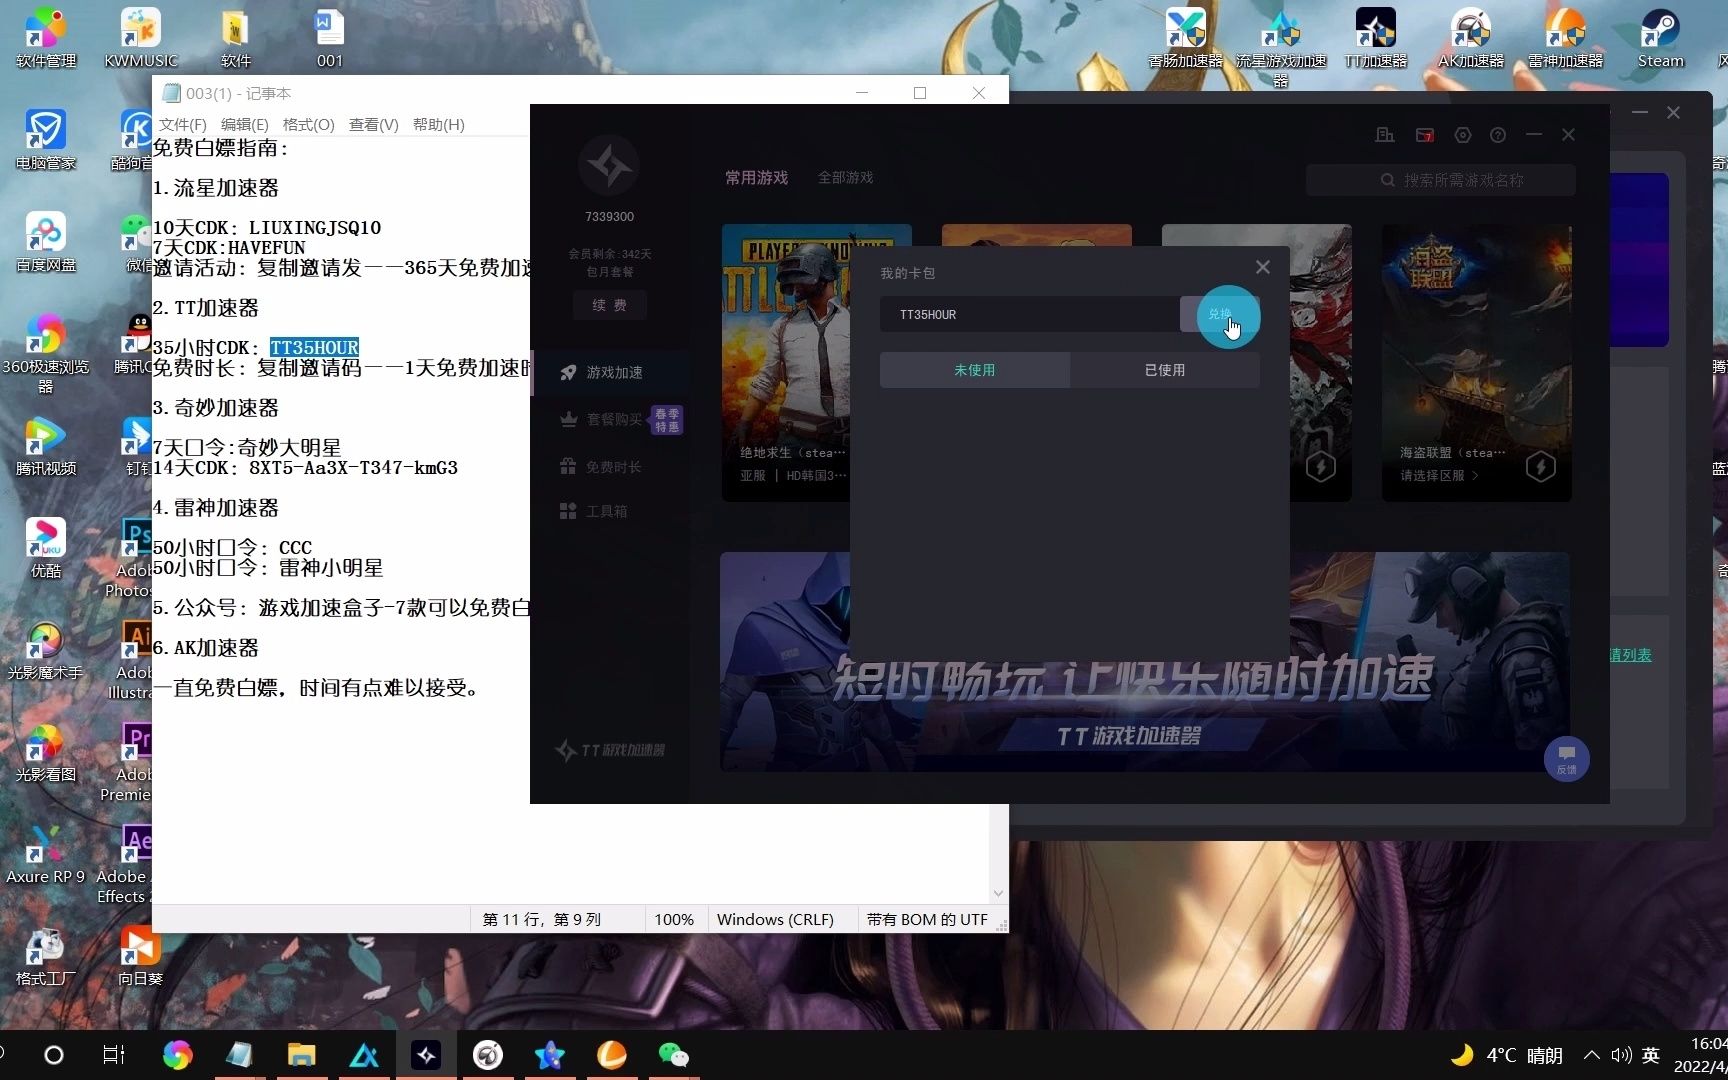Viewport: 1728px width, 1080px height.
Task: Click the 反馈 feedback chat bubble
Action: [x=1567, y=759]
